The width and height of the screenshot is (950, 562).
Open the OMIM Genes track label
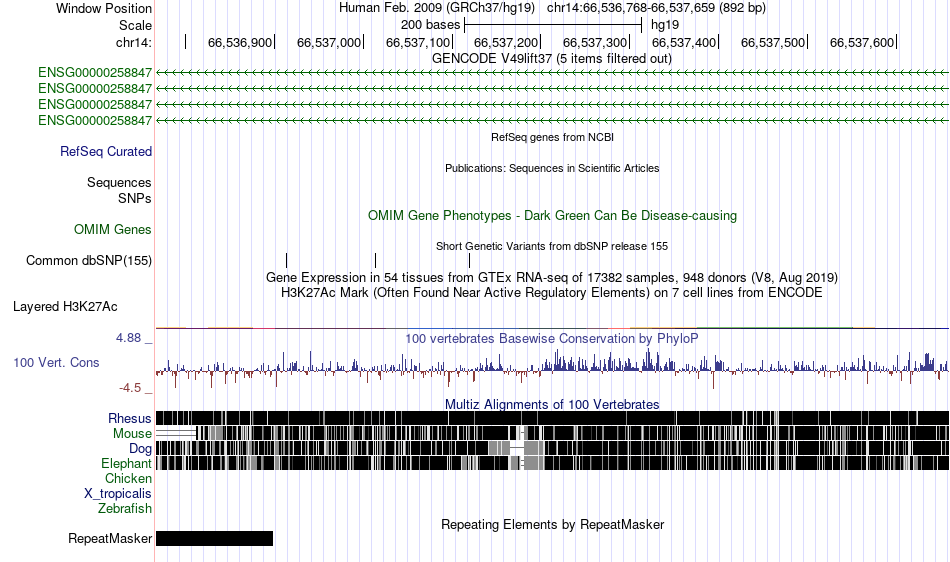(113, 230)
